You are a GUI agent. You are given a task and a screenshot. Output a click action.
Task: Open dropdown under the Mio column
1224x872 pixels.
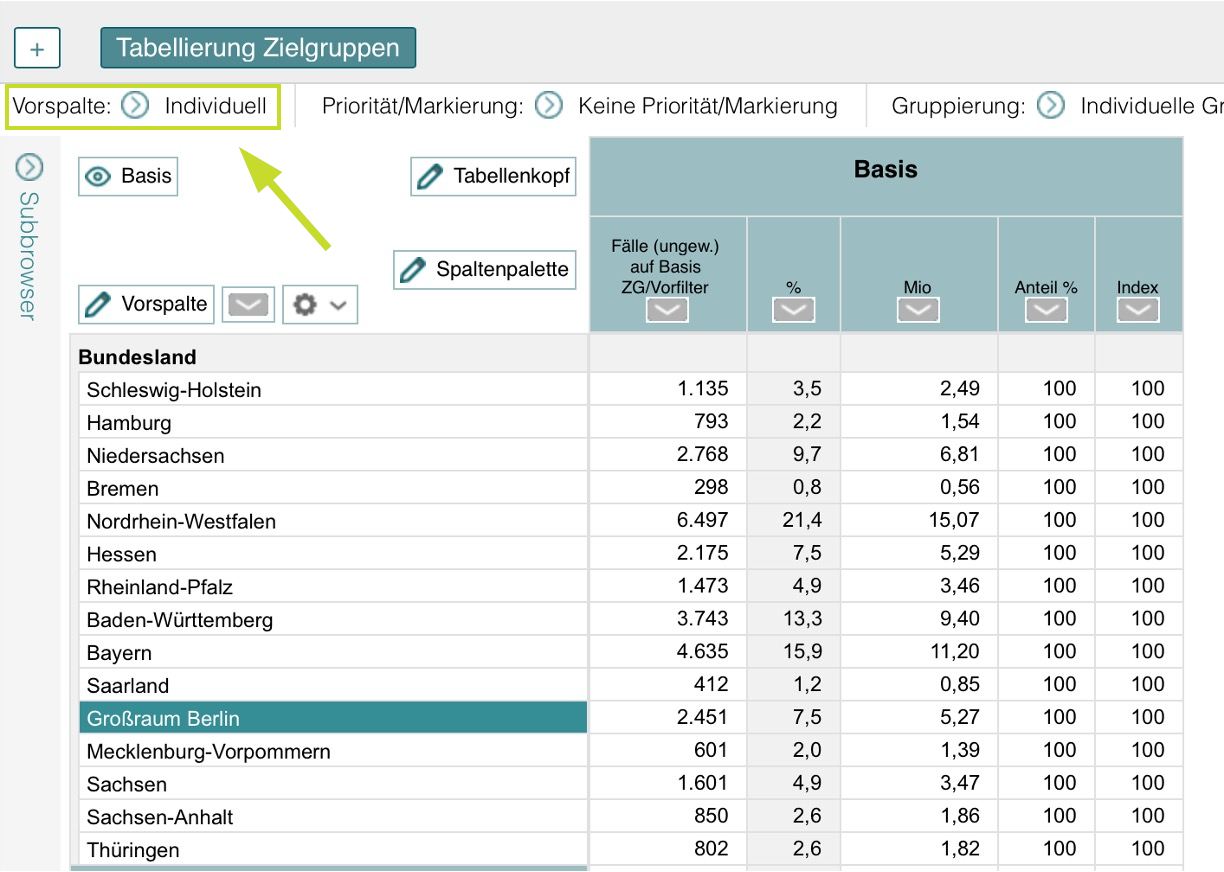918,311
